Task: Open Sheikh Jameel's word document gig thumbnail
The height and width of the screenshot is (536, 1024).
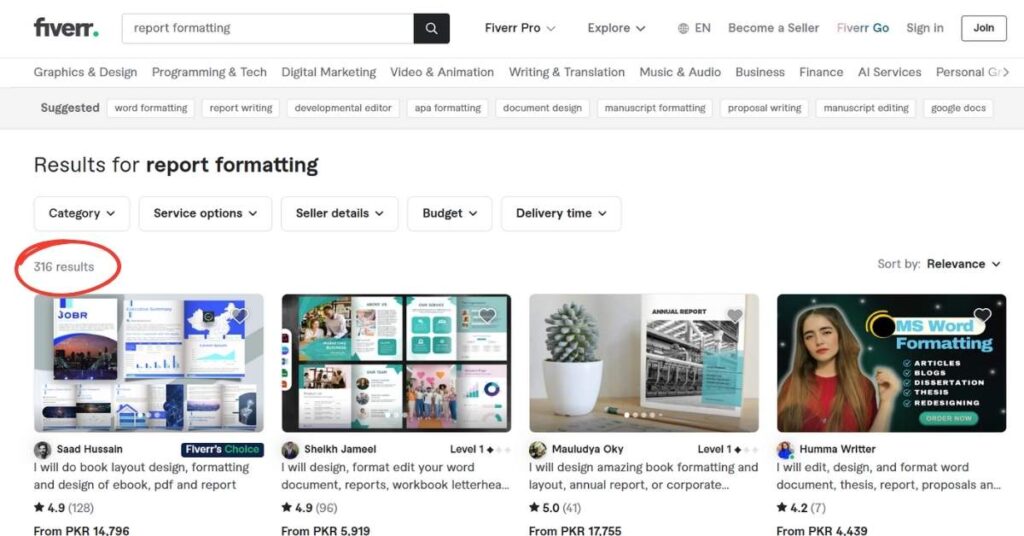Action: 396,363
